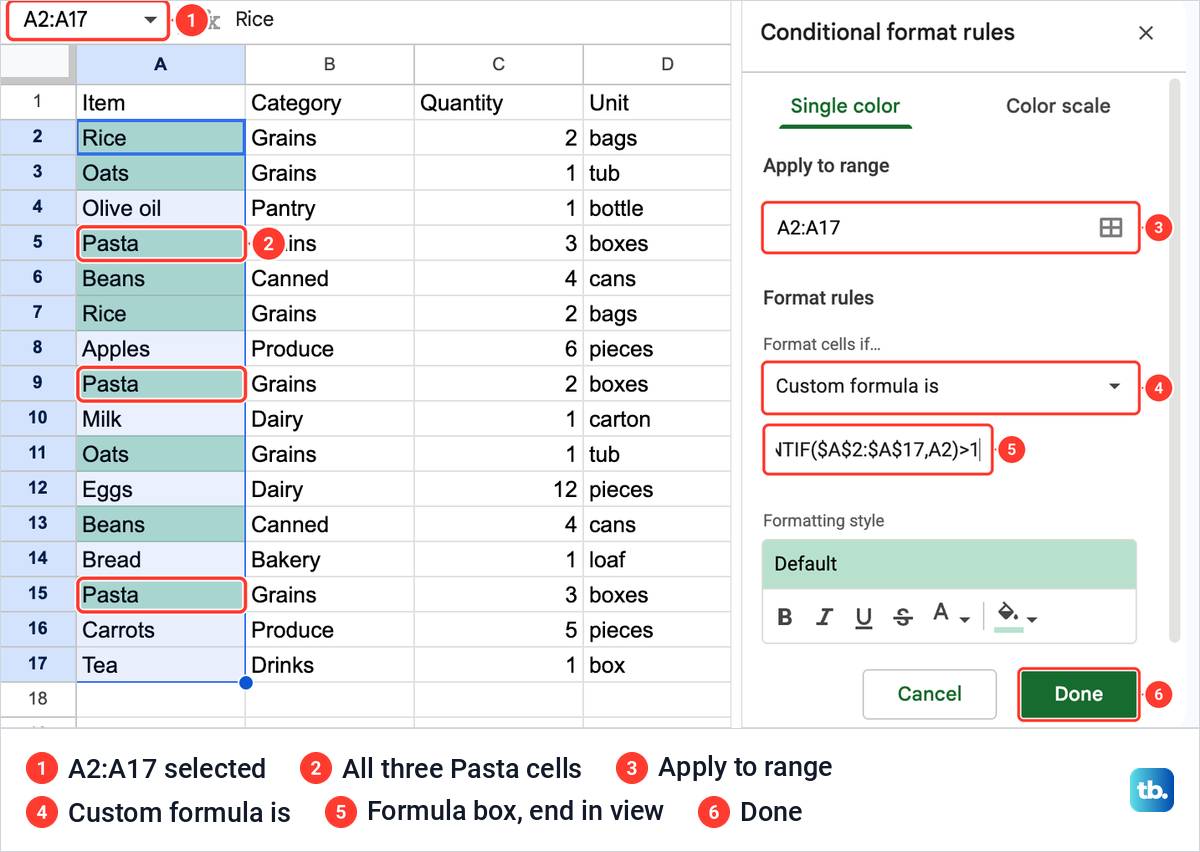
Task: Click the select data range grid icon
Action: click(1111, 228)
